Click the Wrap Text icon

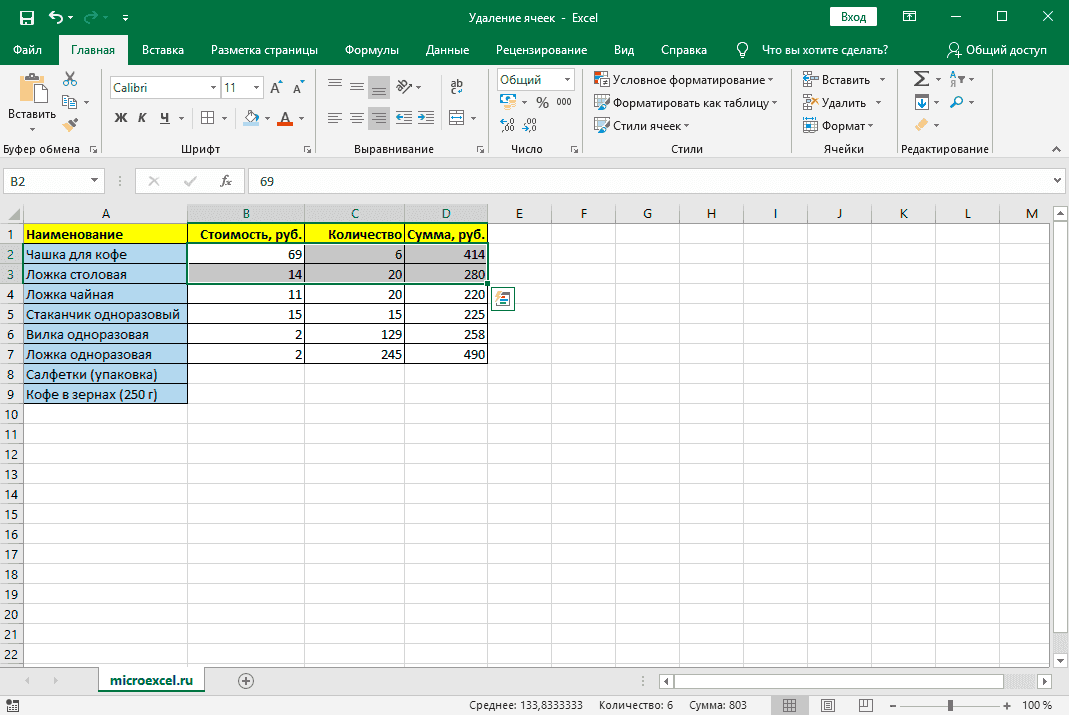tap(457, 87)
